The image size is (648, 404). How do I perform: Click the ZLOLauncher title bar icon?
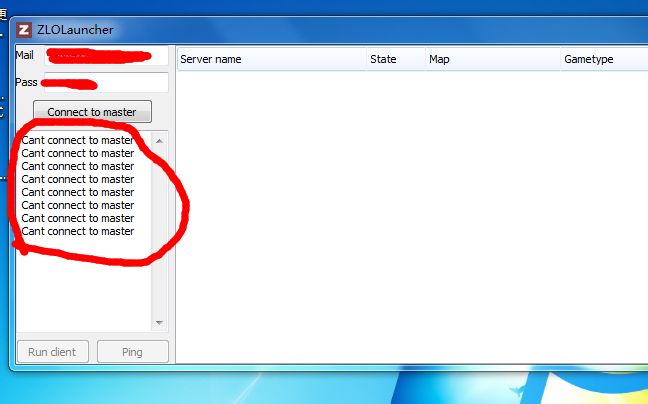[x=24, y=30]
